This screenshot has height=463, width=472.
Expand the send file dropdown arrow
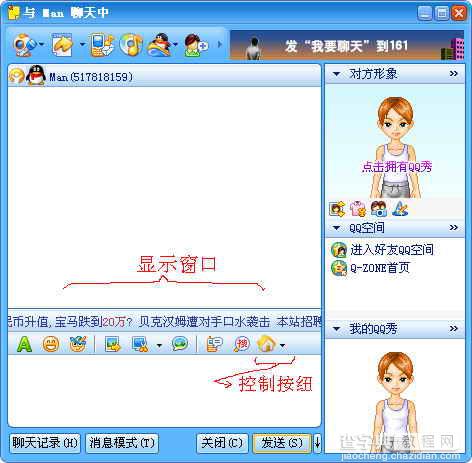(82, 44)
